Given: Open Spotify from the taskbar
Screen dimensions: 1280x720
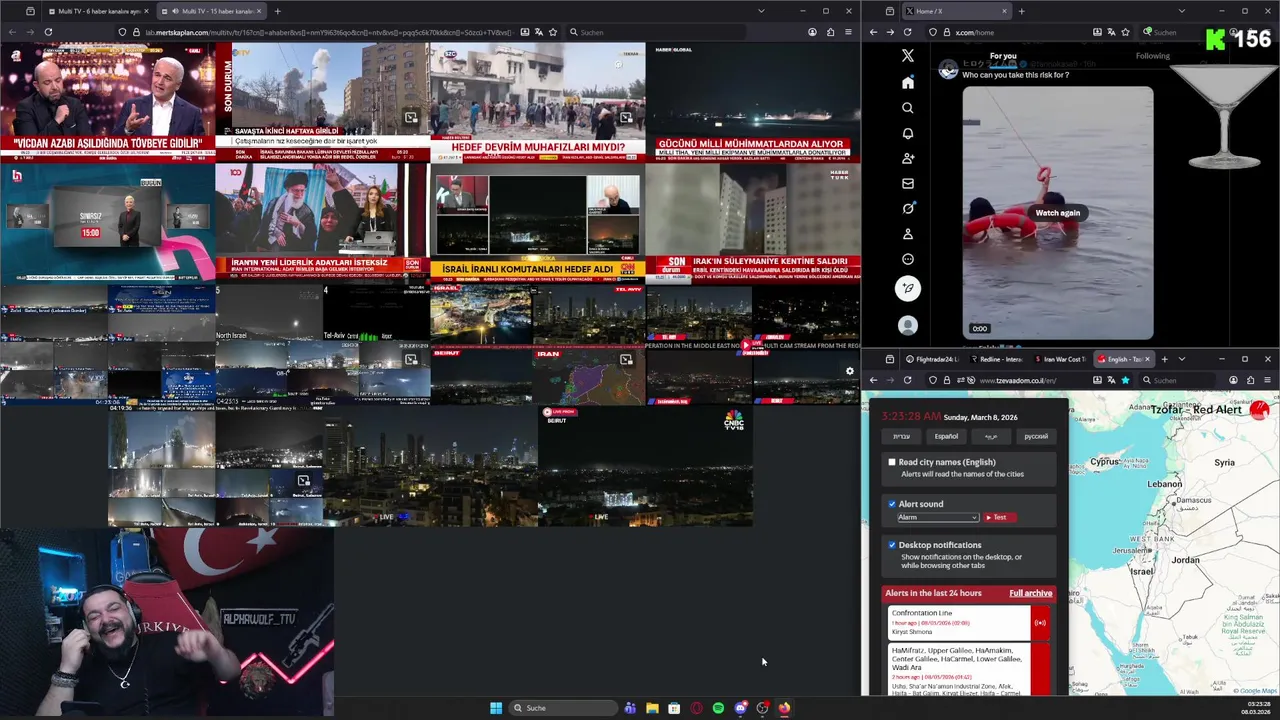Looking at the screenshot, I should click(718, 708).
